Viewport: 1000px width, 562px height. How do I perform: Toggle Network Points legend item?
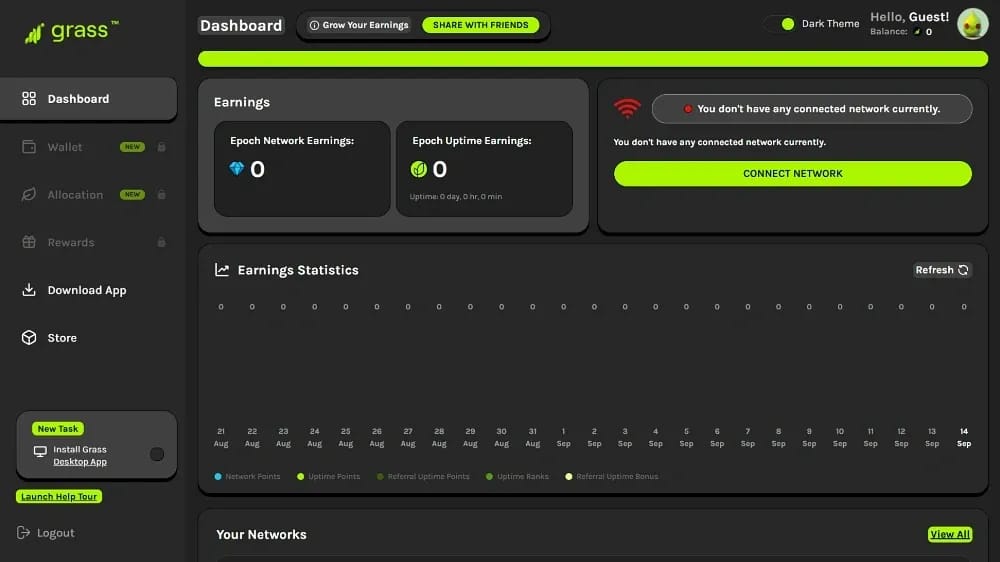coord(247,477)
